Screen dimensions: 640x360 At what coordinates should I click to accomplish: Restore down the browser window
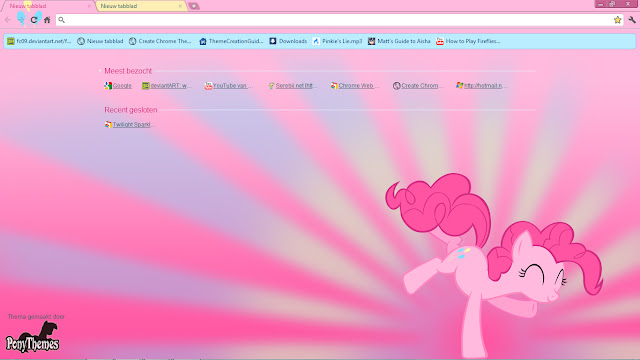(612, 4)
